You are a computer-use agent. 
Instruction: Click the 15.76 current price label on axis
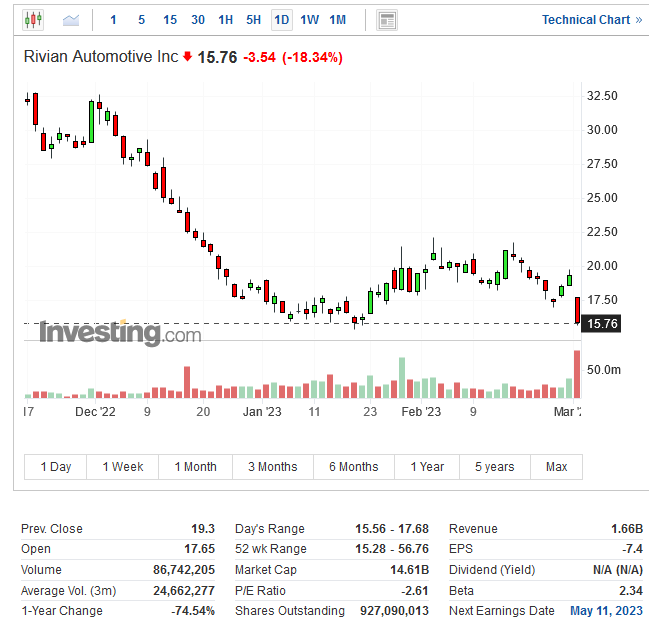(x=601, y=324)
